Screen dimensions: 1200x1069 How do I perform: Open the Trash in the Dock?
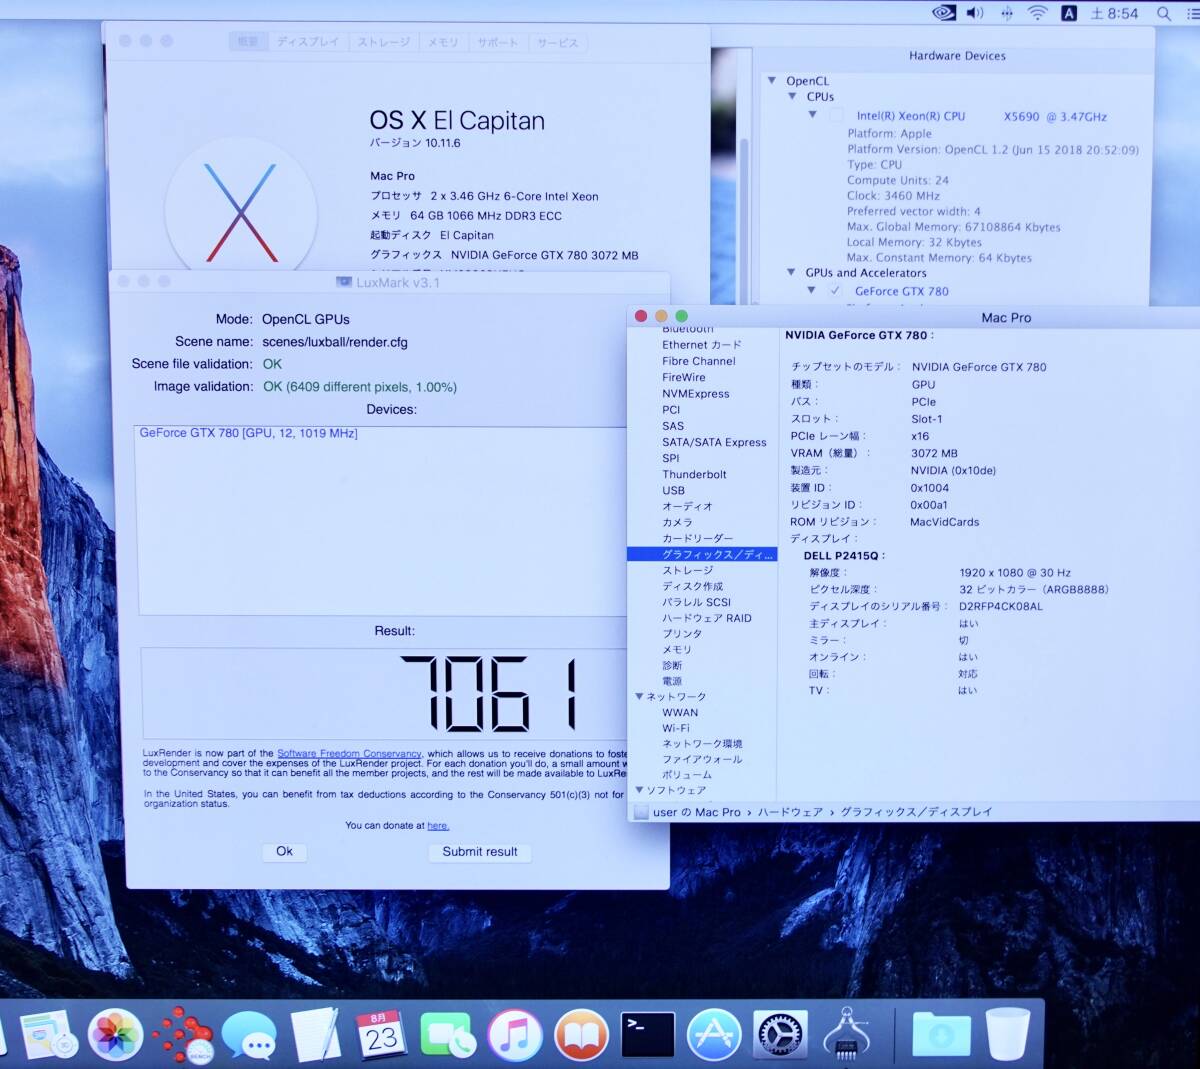(x=1008, y=1034)
